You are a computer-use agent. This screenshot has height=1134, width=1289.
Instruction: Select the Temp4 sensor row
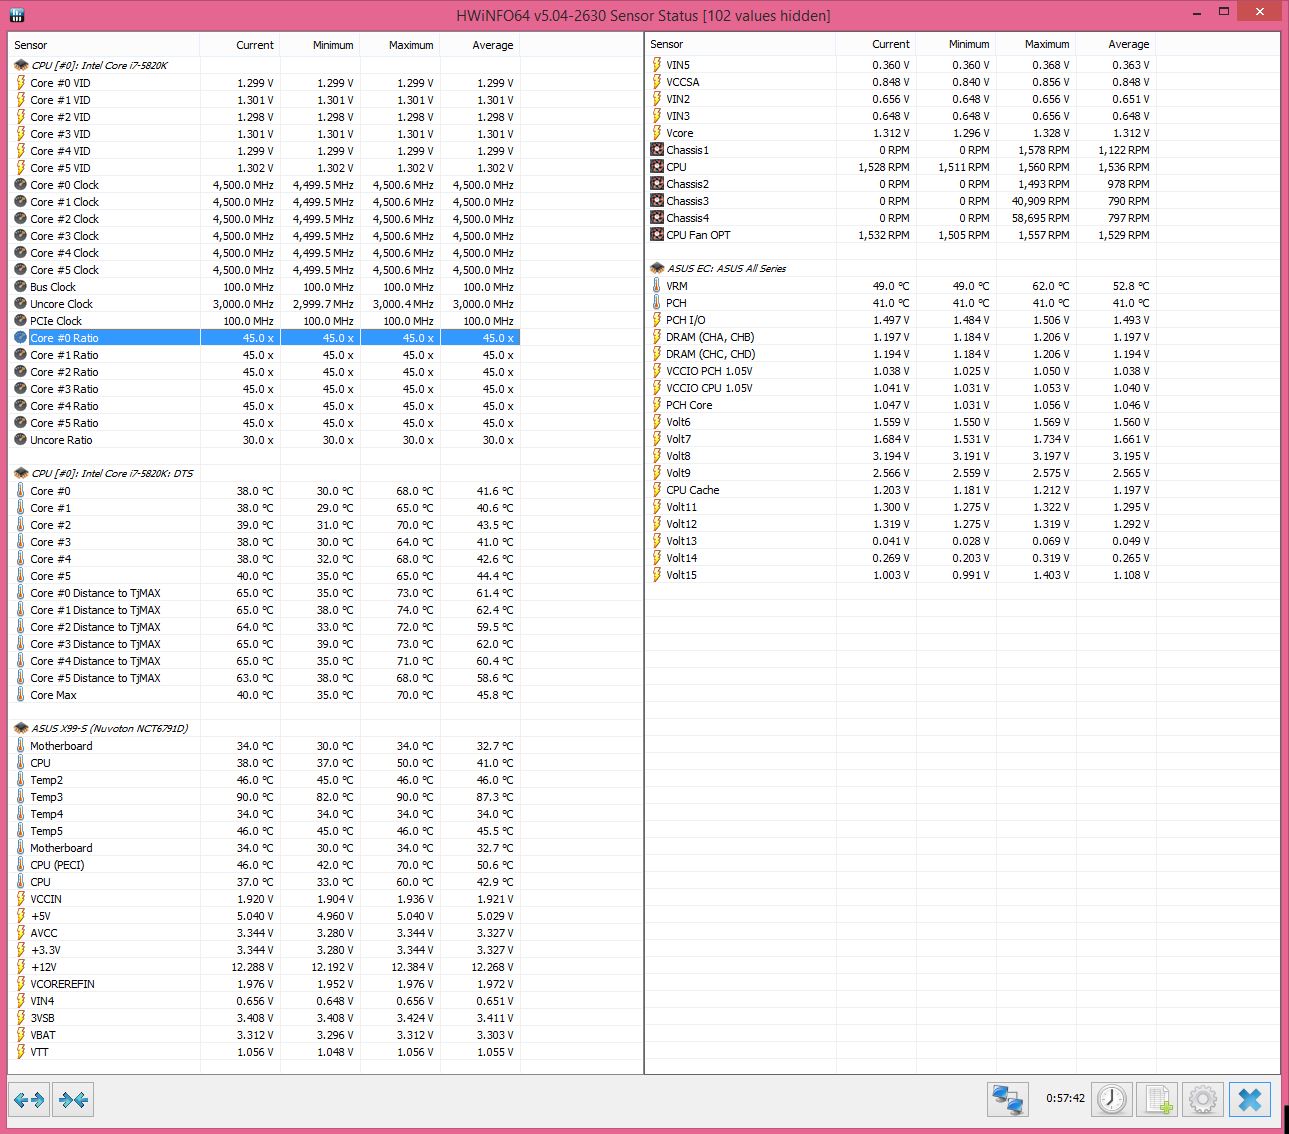coord(266,814)
